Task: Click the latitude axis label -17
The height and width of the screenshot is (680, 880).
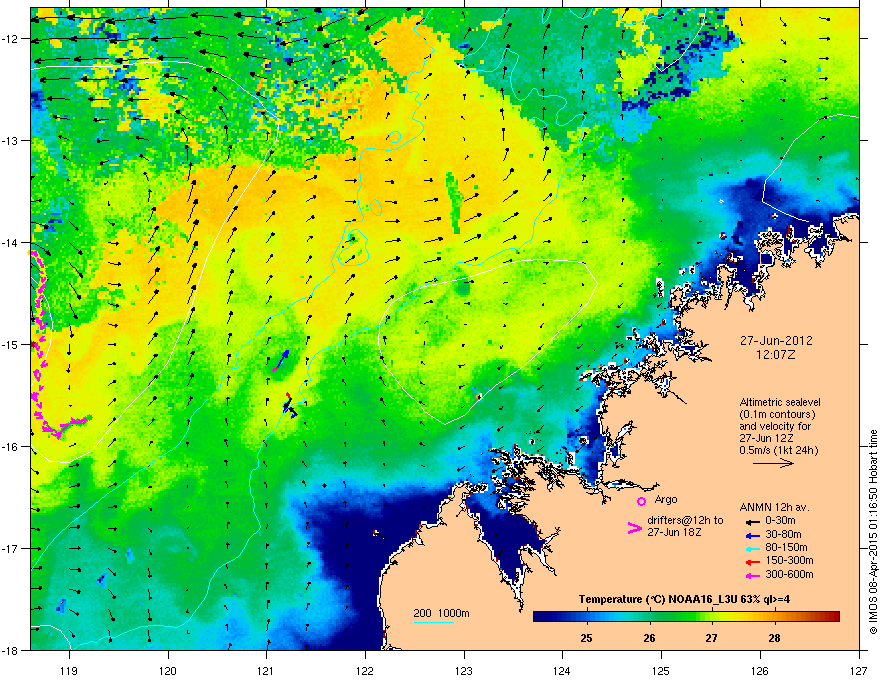Action: [x=10, y=548]
